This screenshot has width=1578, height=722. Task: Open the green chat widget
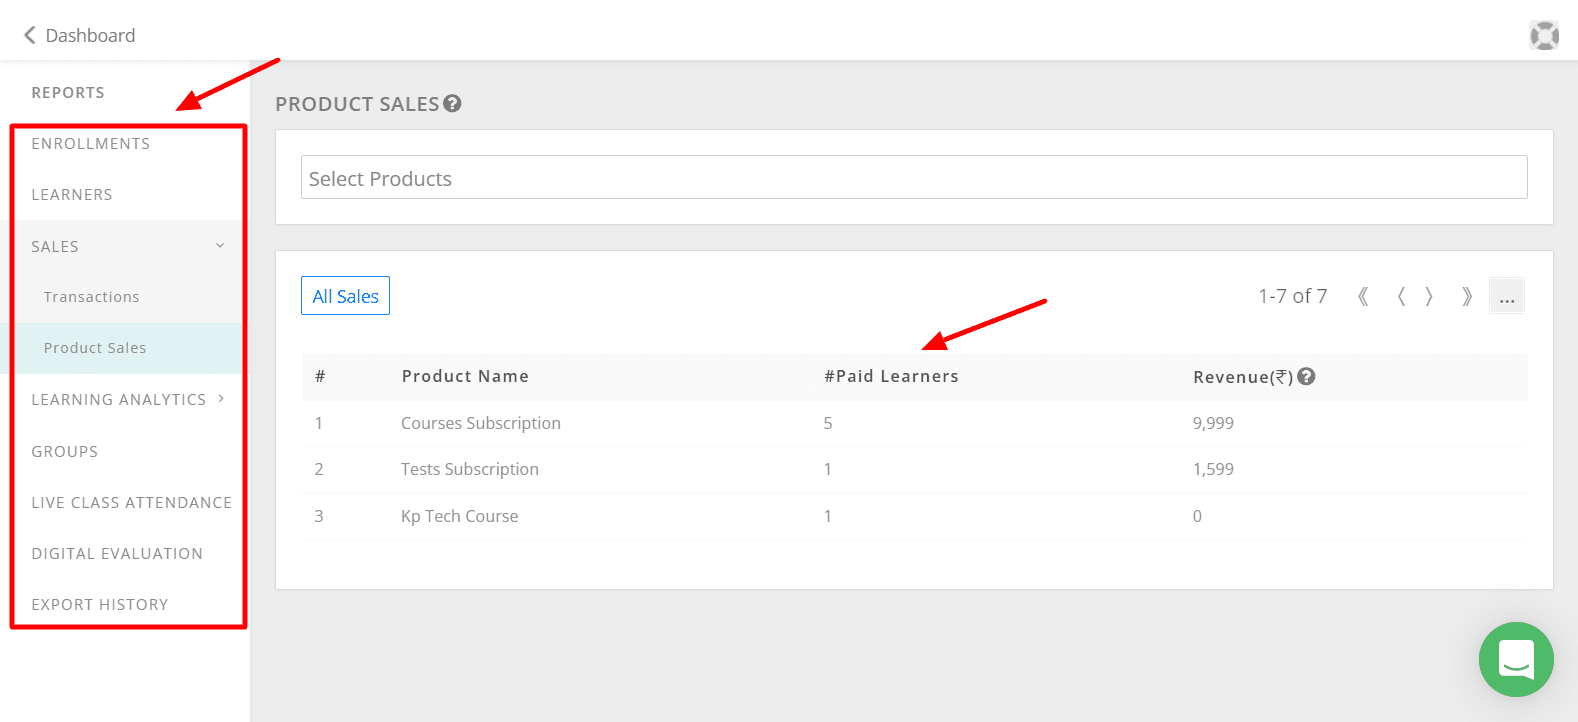point(1516,660)
